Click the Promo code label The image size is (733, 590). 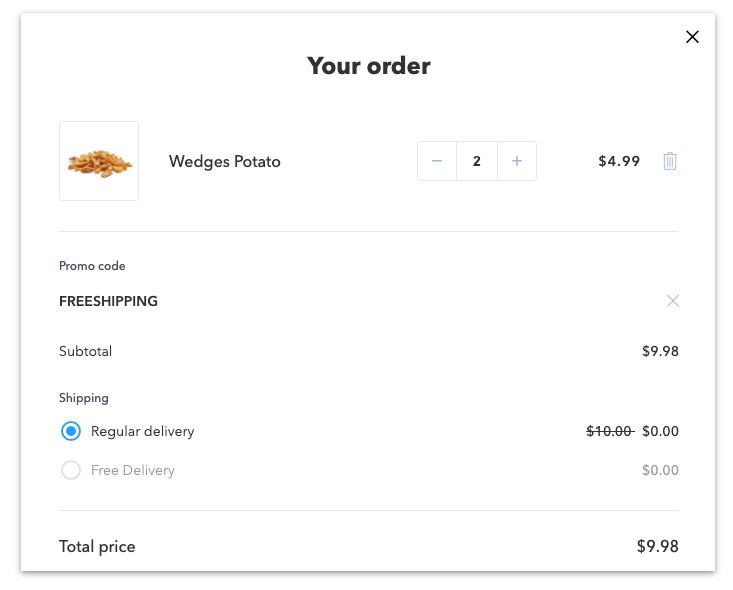coord(92,266)
